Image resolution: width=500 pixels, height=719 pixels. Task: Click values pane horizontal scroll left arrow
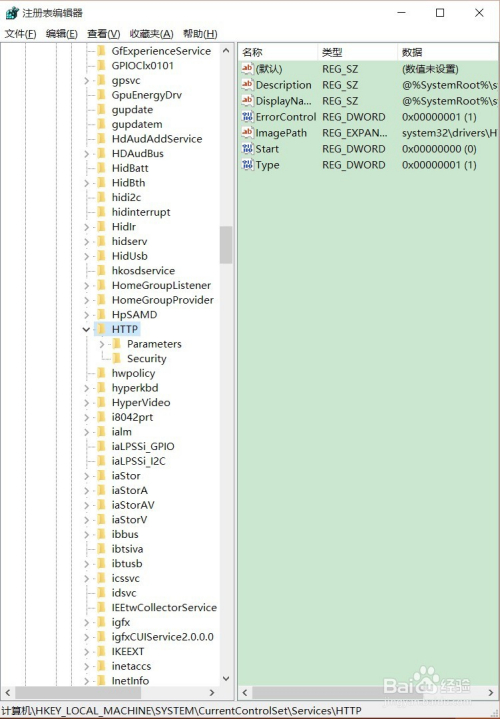[244, 692]
